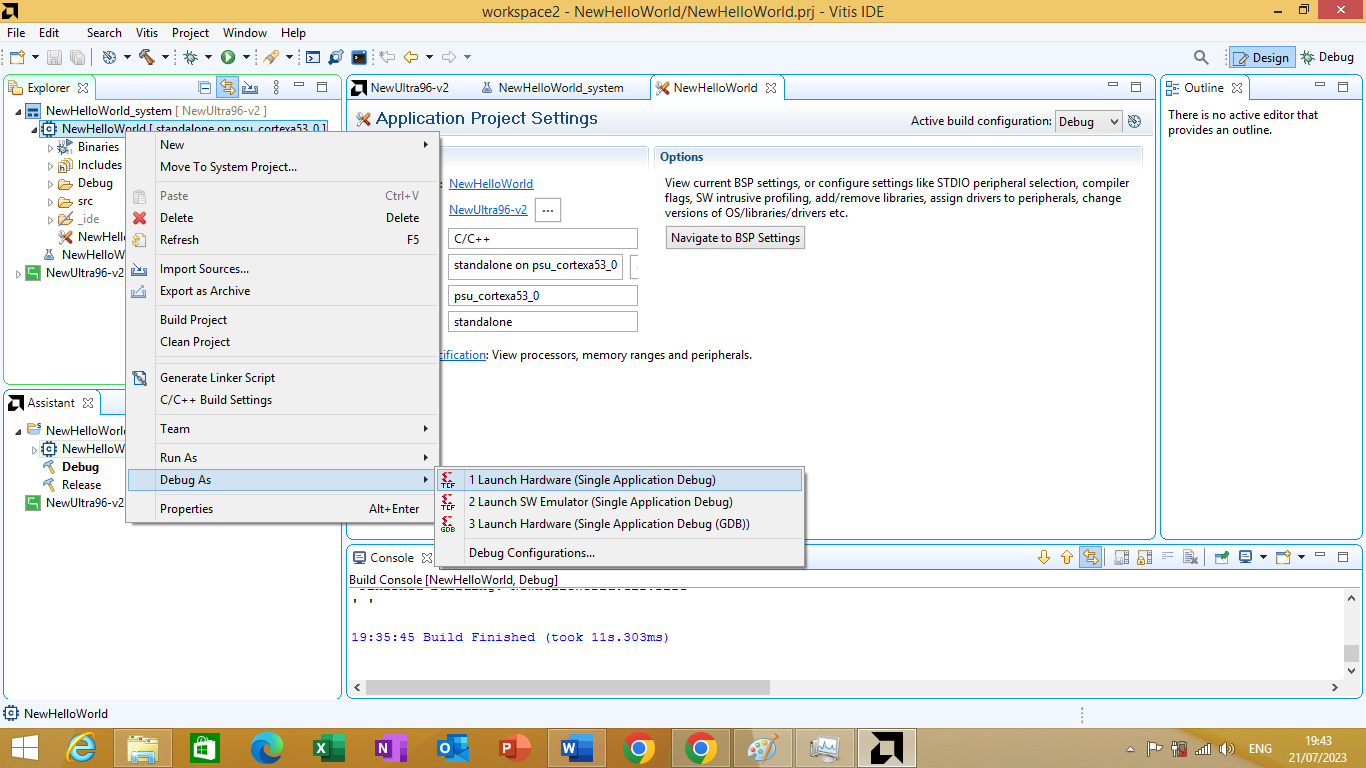Screen dimensions: 1366x768
Task: Open Explorer view menu (three dots)
Action: point(277,88)
